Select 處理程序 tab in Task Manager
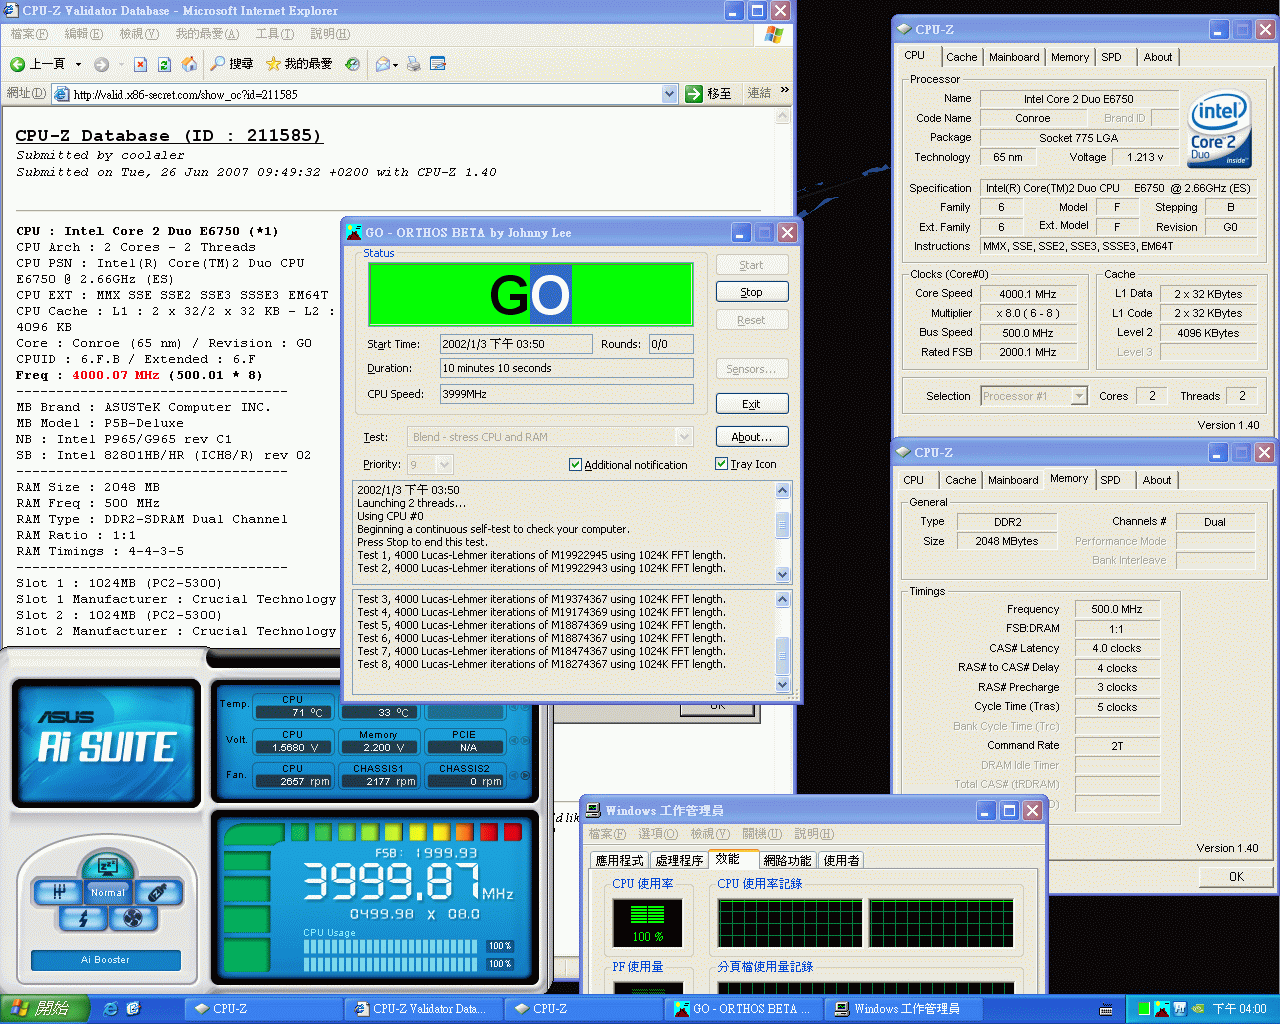This screenshot has height=1024, width=1280. (679, 860)
